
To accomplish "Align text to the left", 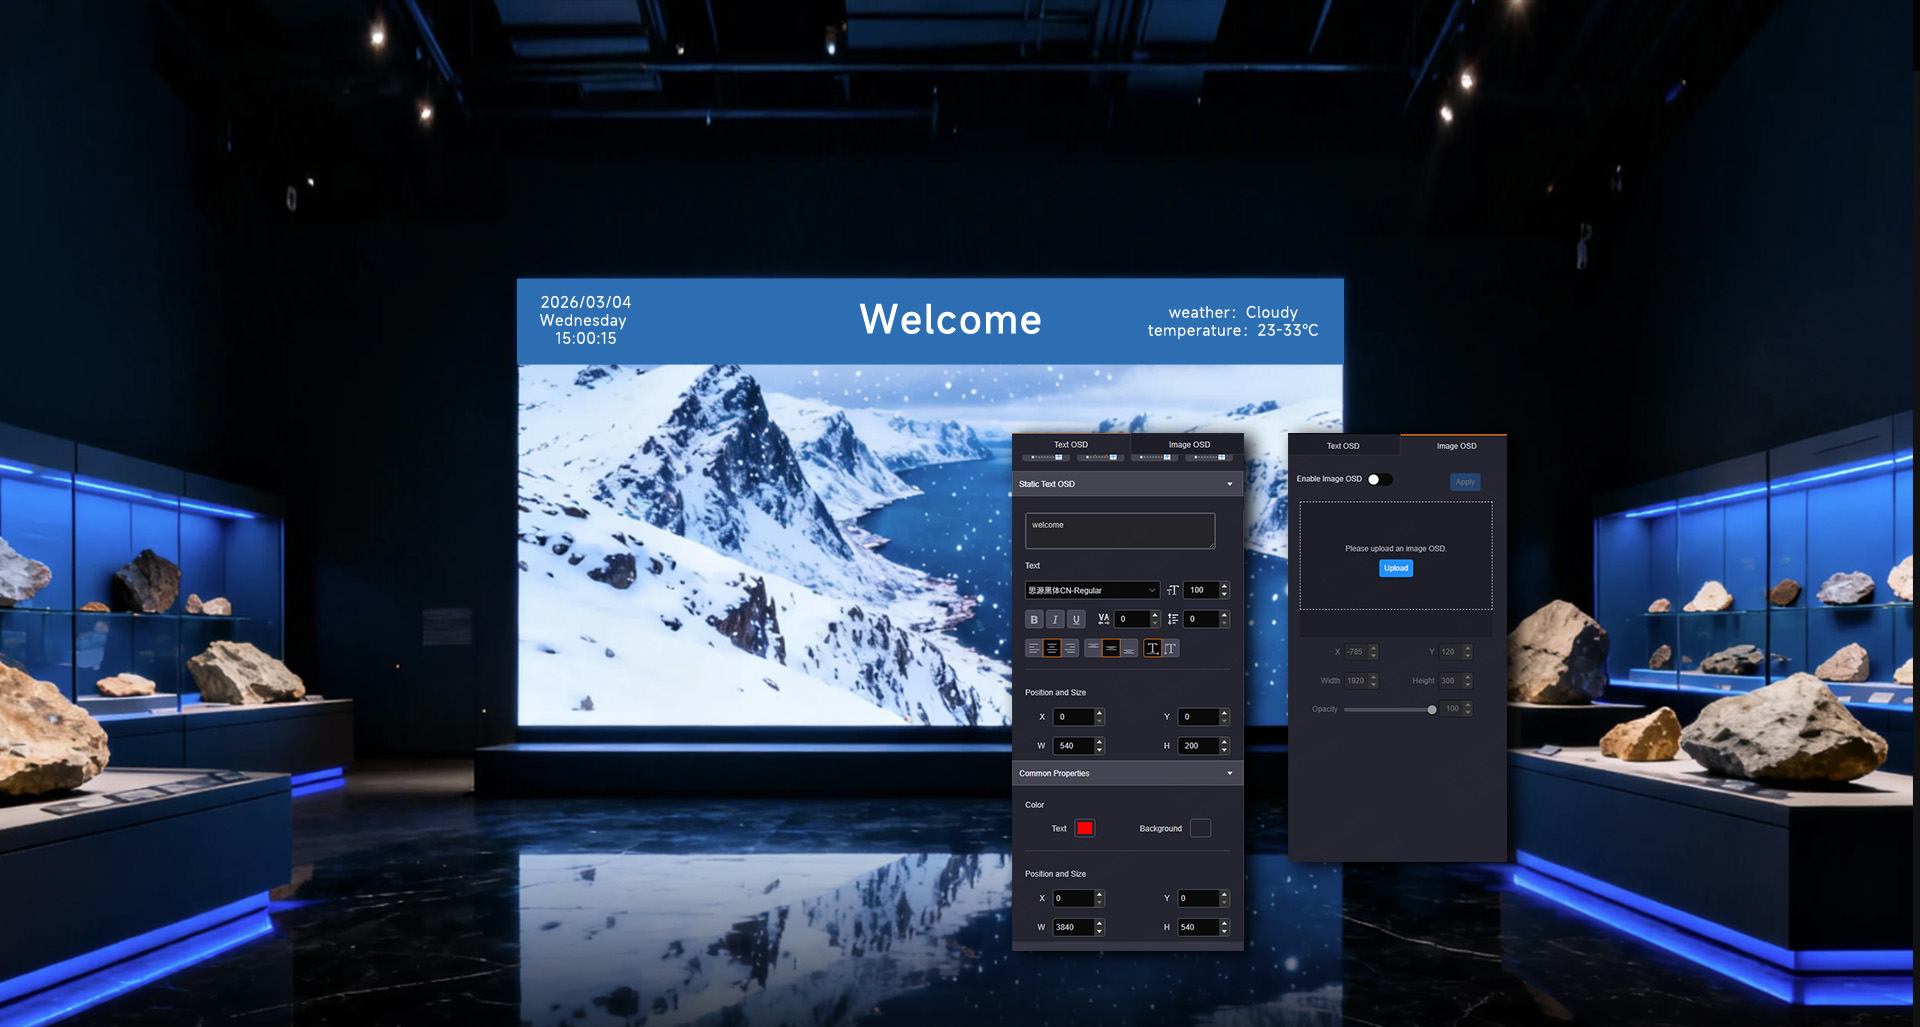I will (1034, 649).
